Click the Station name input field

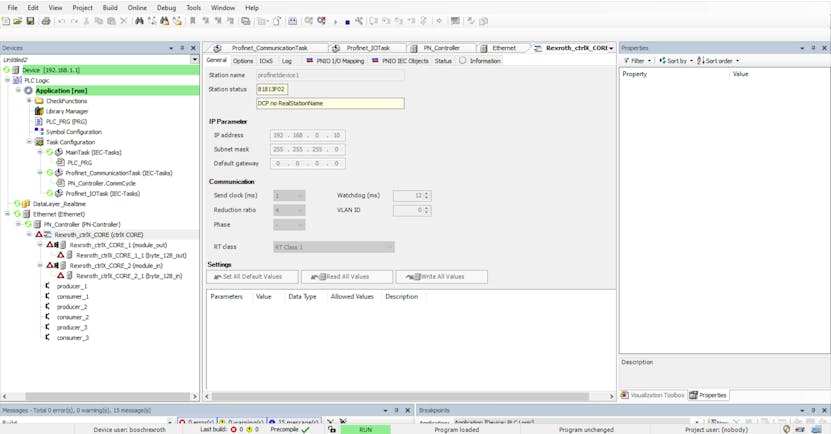[330, 75]
